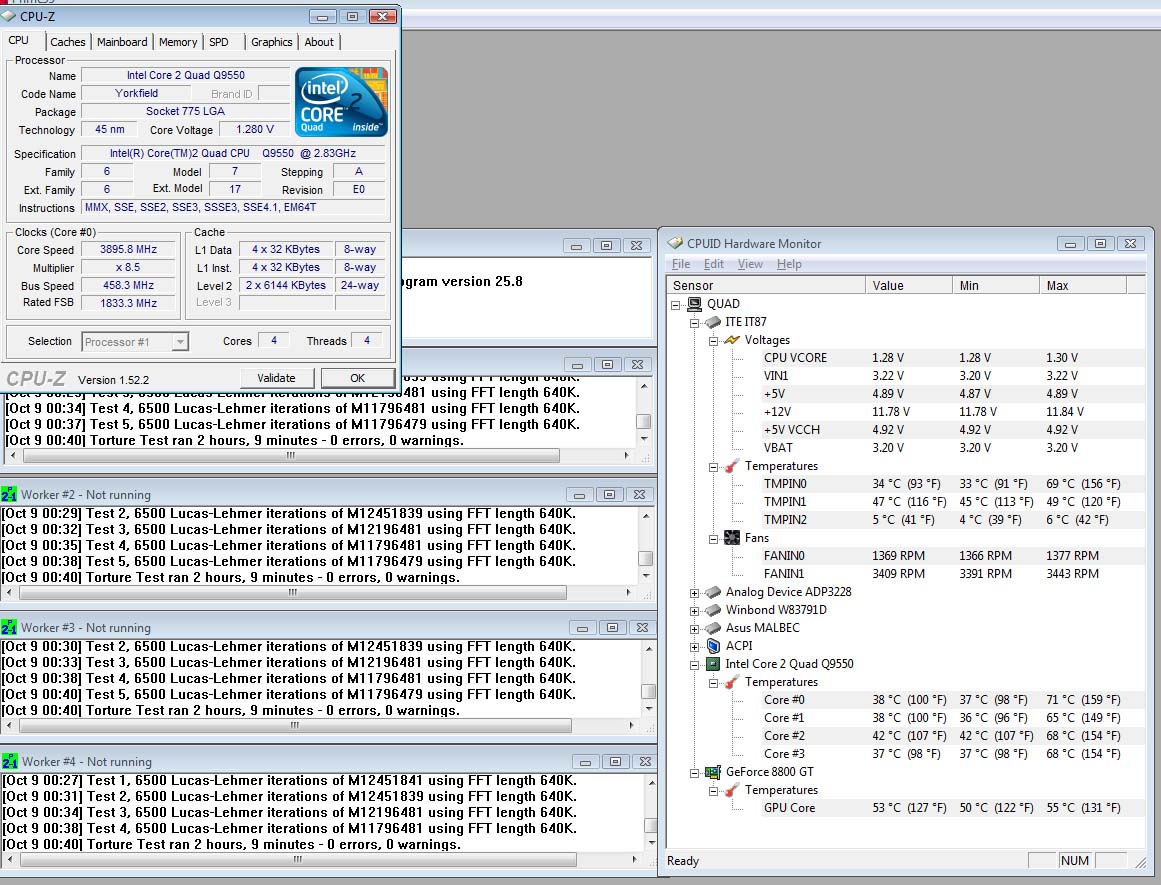Collapse the Voltages group
The width and height of the screenshot is (1161, 885).
click(713, 341)
